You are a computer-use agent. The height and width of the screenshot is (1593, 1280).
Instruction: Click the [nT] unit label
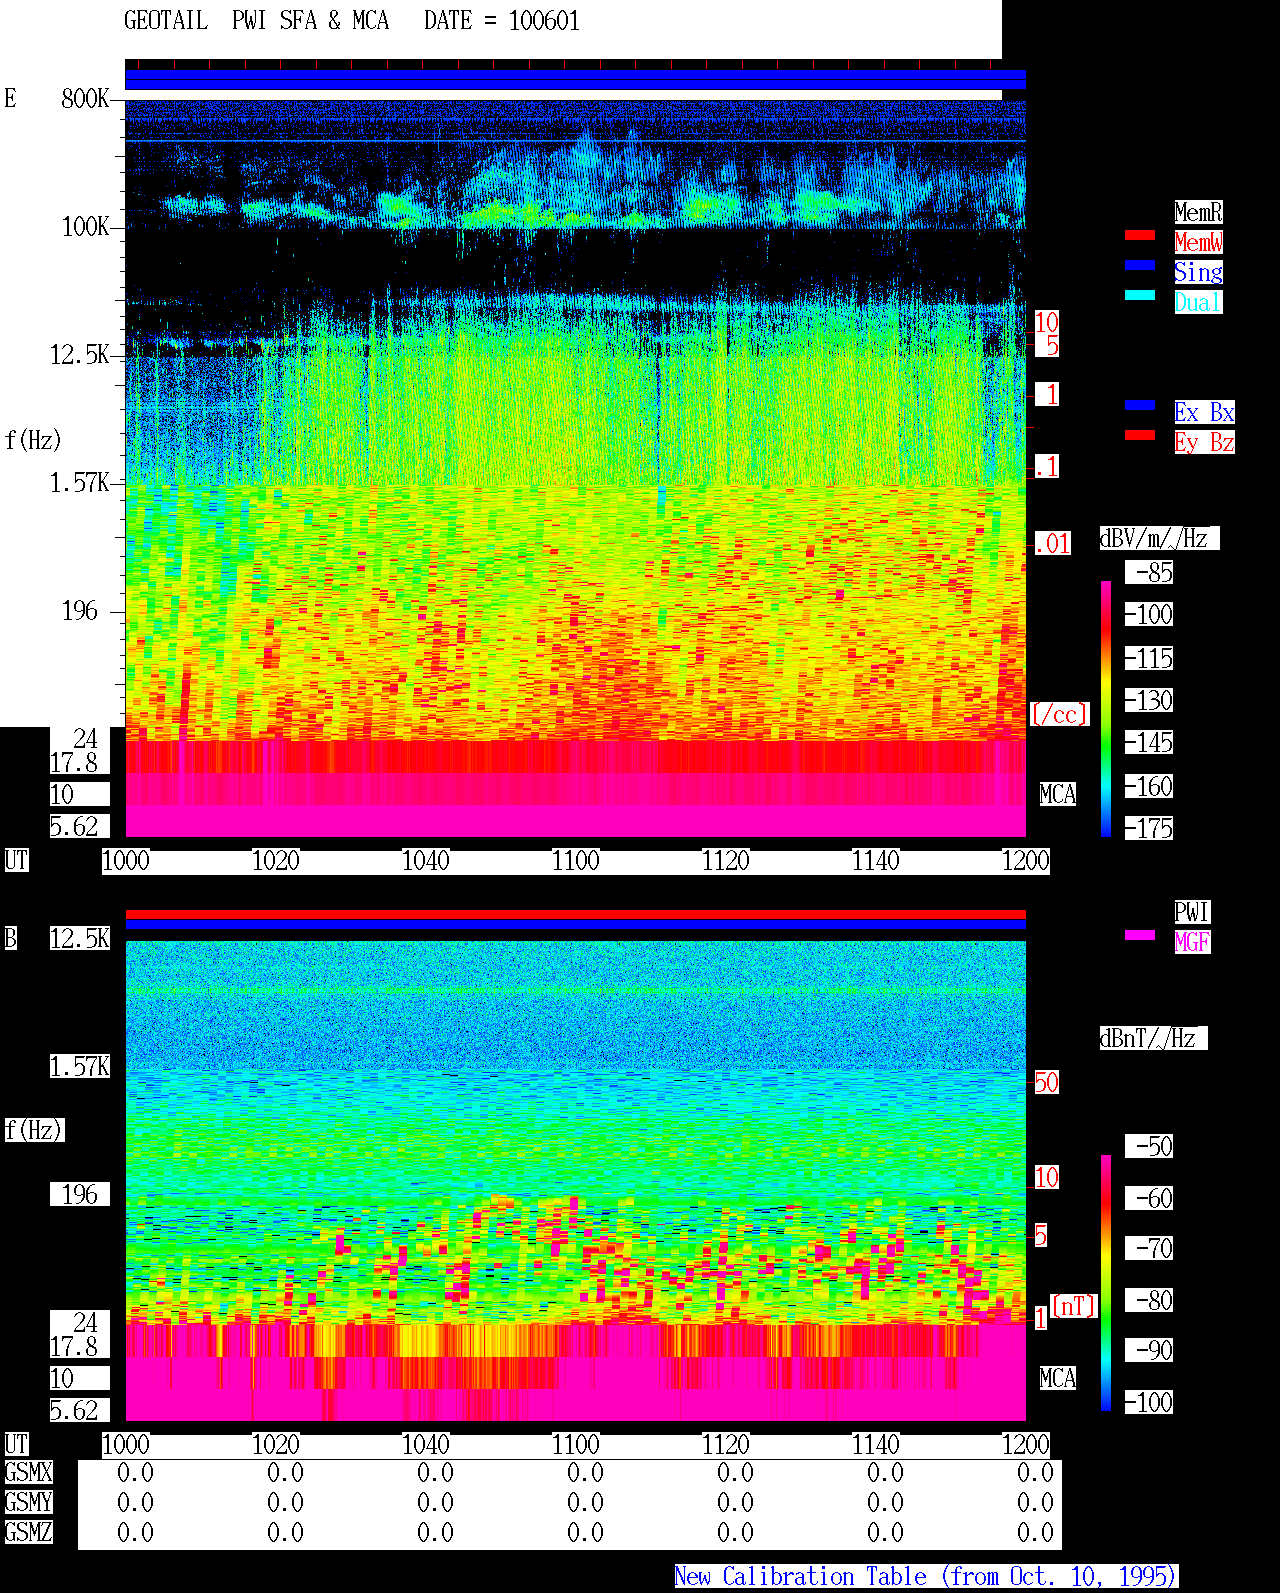click(x=1073, y=1306)
